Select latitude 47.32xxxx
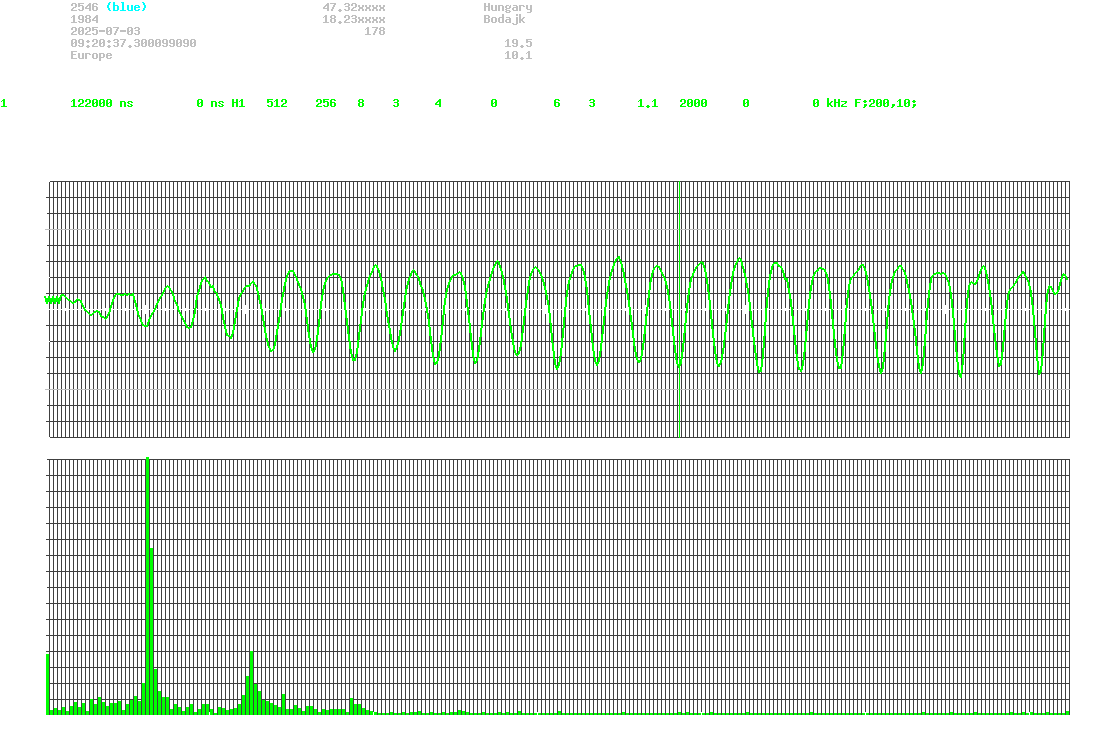1095x737 pixels. [x=353, y=7]
